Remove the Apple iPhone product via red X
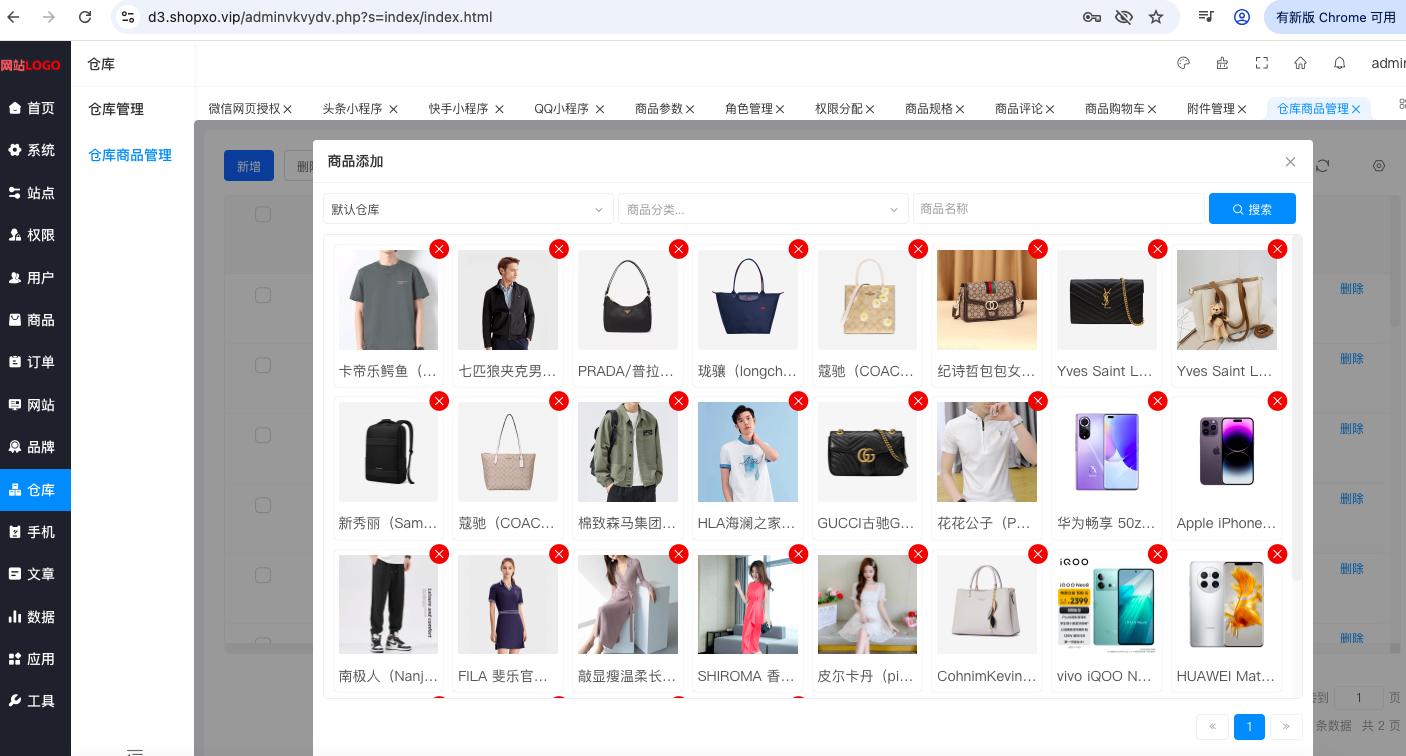1406x756 pixels. click(x=1277, y=401)
